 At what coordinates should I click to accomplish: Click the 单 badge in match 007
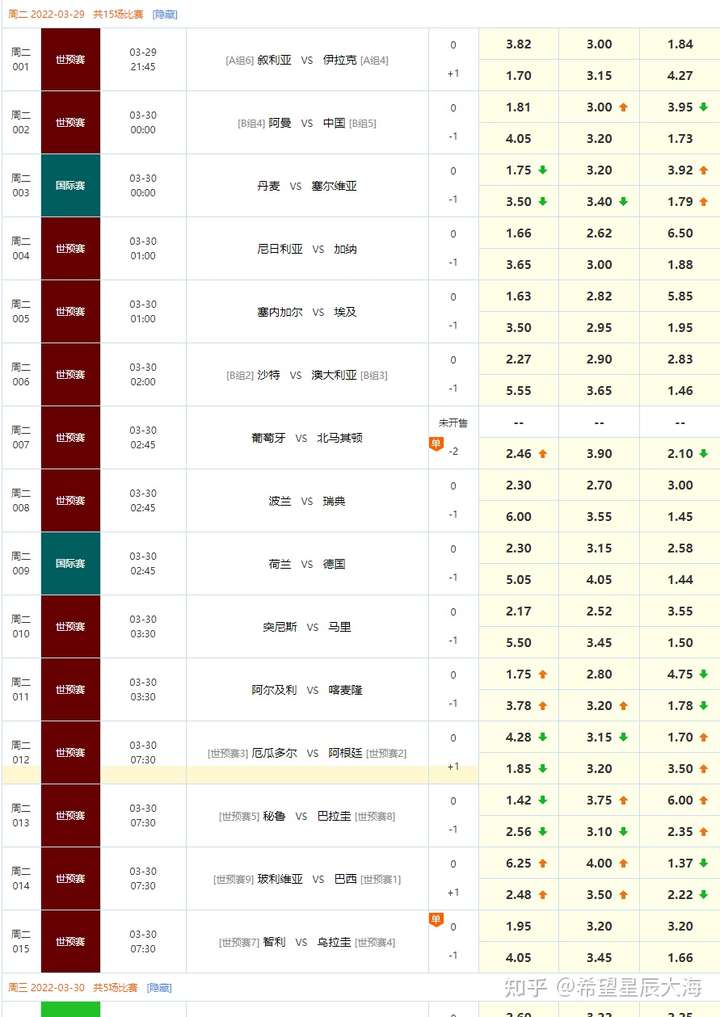click(436, 444)
